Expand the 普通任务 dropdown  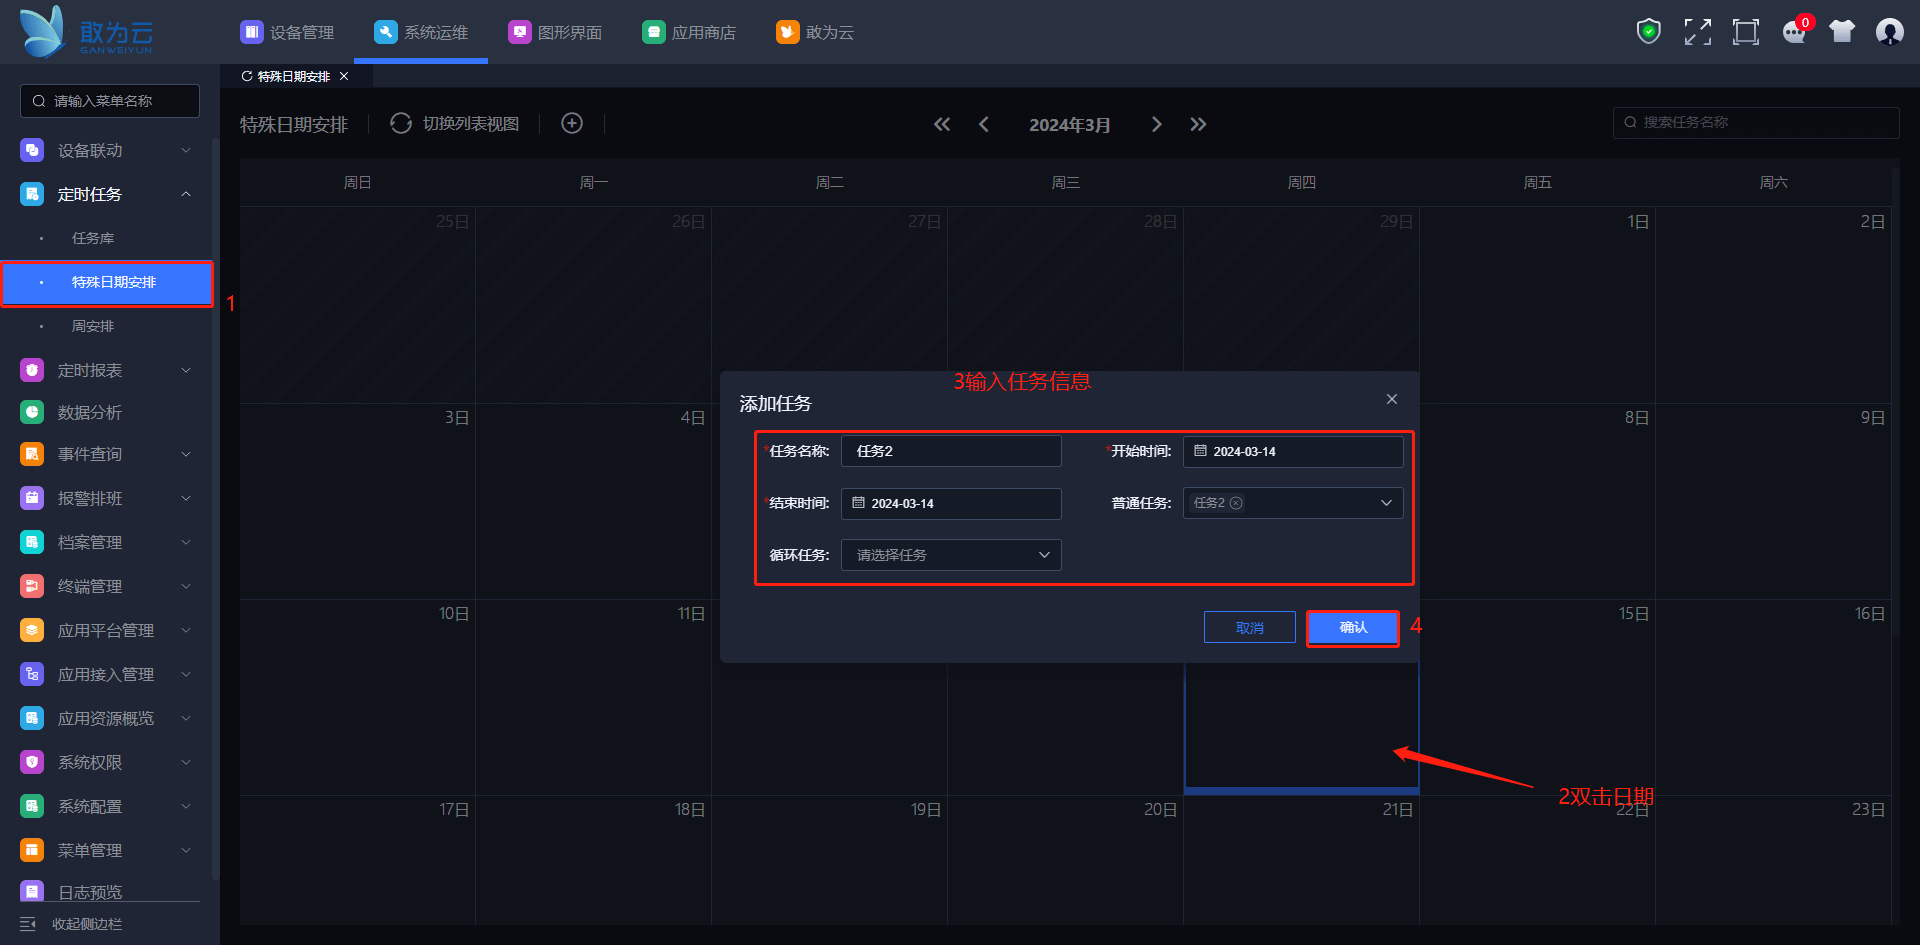pos(1385,503)
